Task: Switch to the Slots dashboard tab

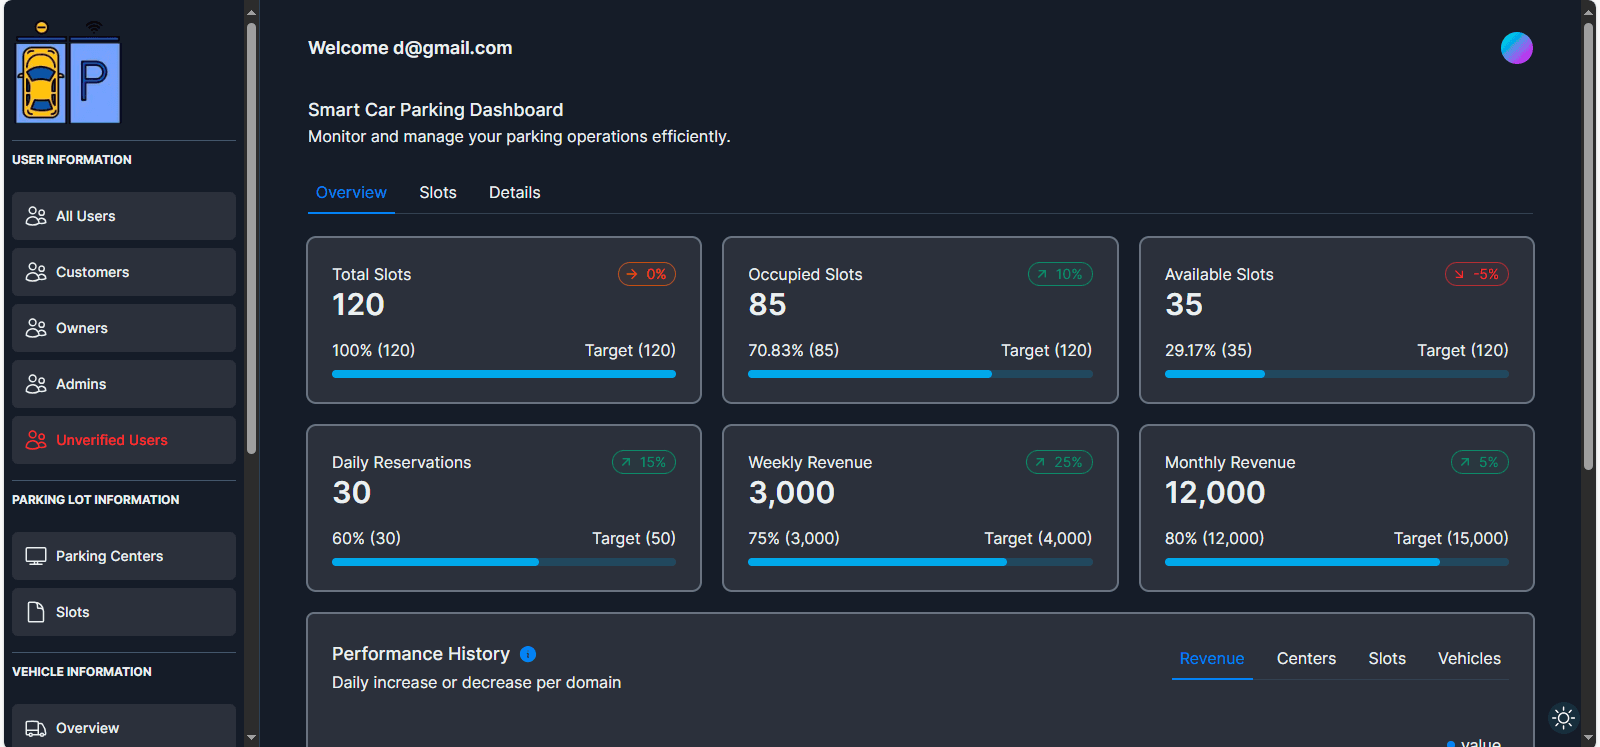Action: click(437, 193)
